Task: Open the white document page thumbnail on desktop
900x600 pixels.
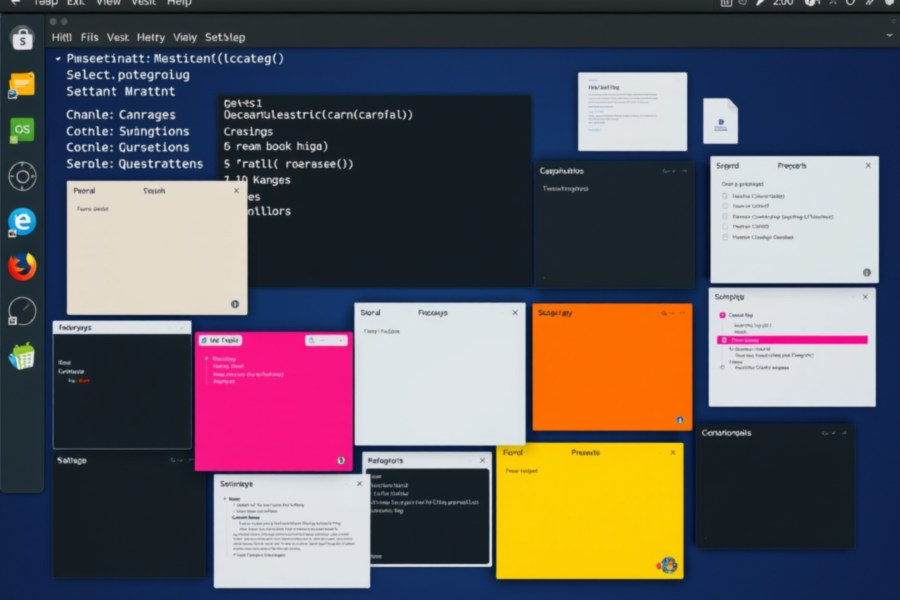Action: tap(632, 111)
